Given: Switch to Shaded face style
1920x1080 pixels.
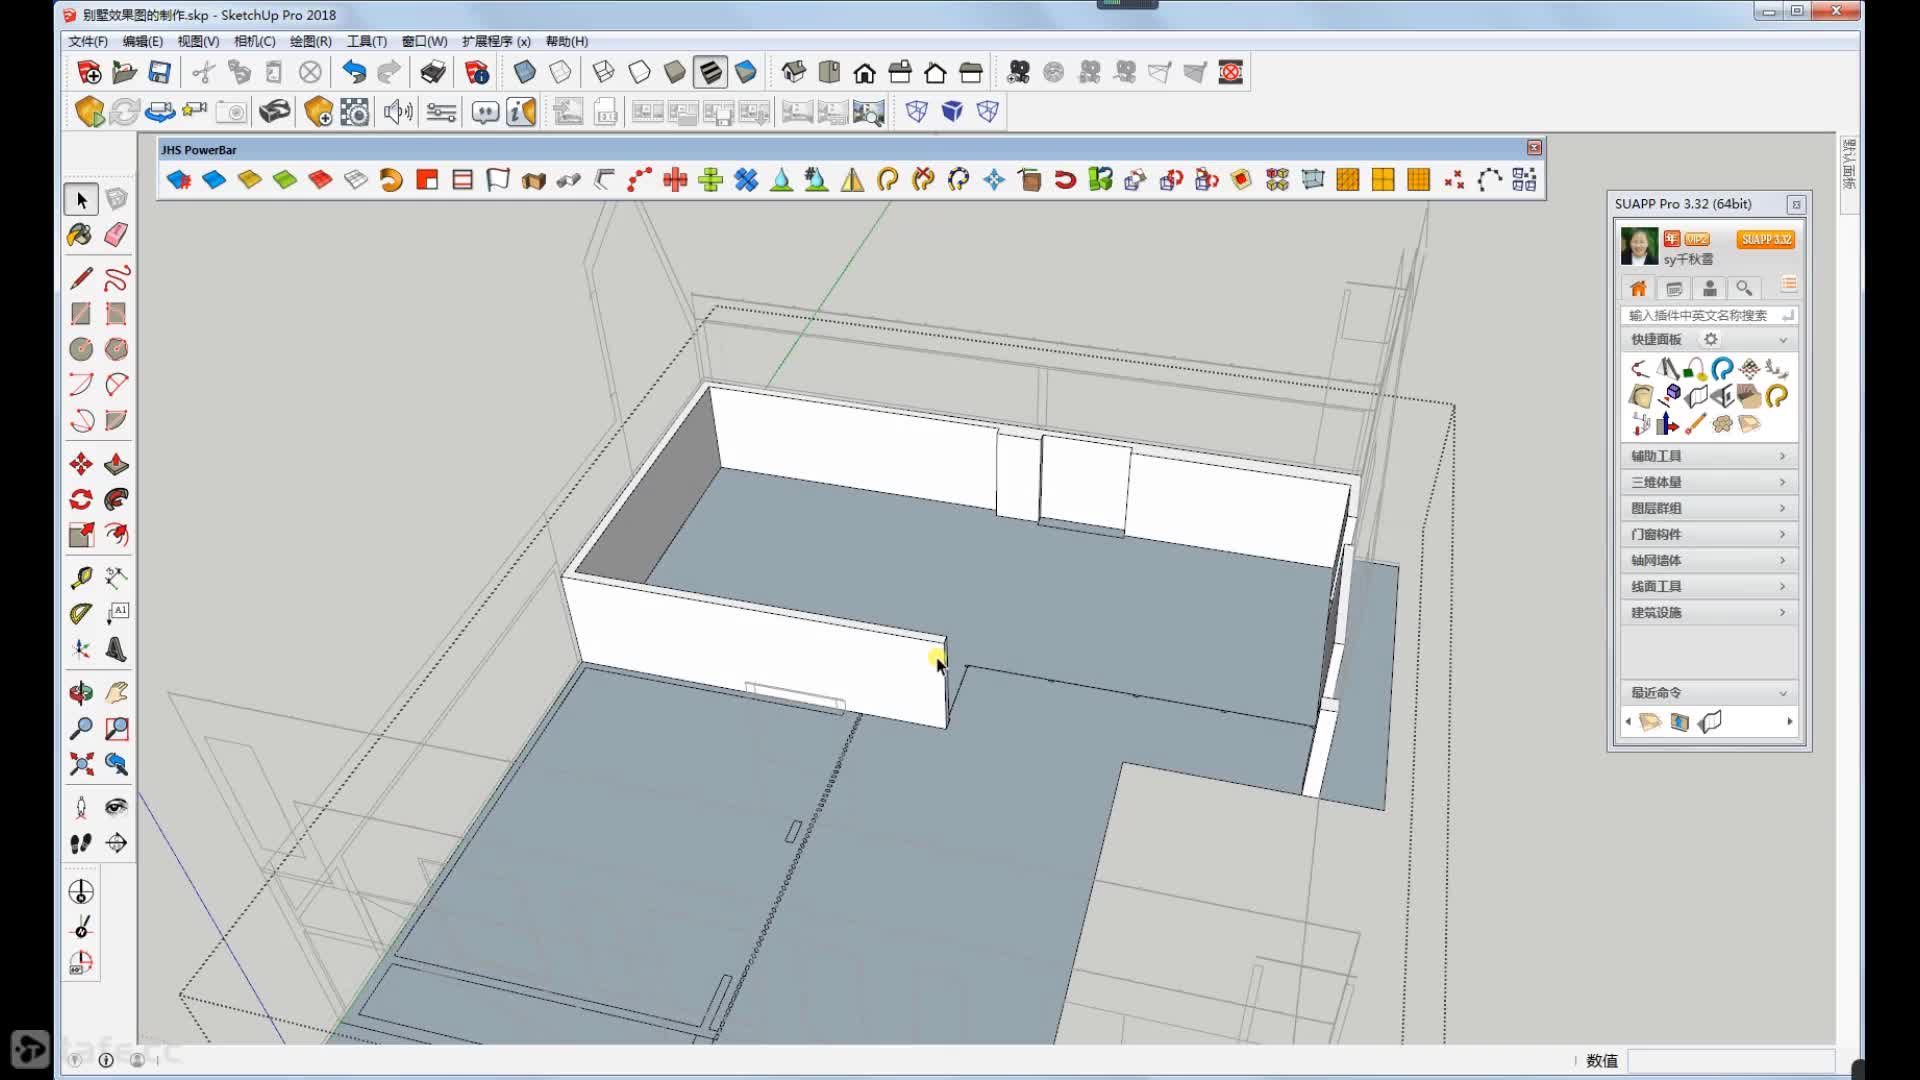Looking at the screenshot, I should click(x=675, y=72).
